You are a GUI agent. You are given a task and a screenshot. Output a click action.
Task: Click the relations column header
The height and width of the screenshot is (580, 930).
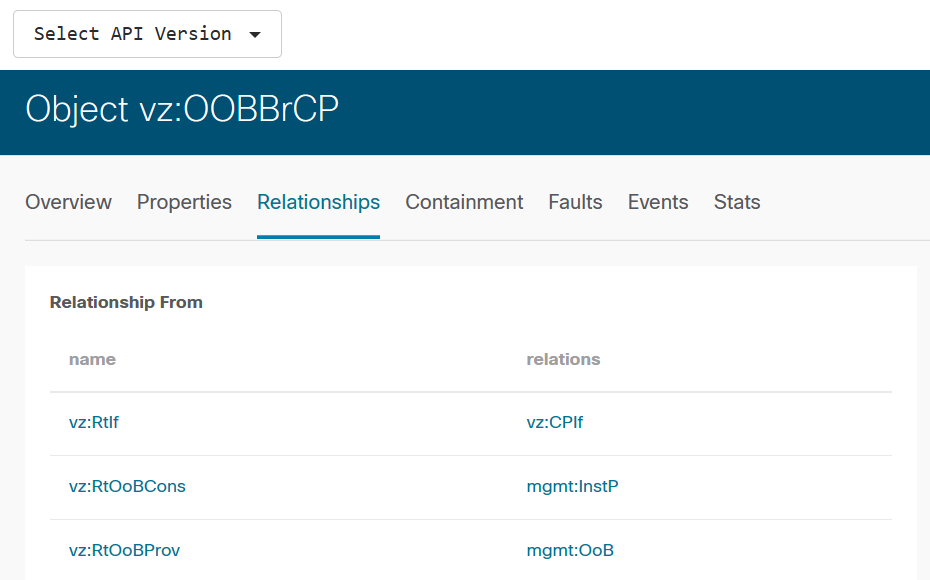pyautogui.click(x=563, y=359)
